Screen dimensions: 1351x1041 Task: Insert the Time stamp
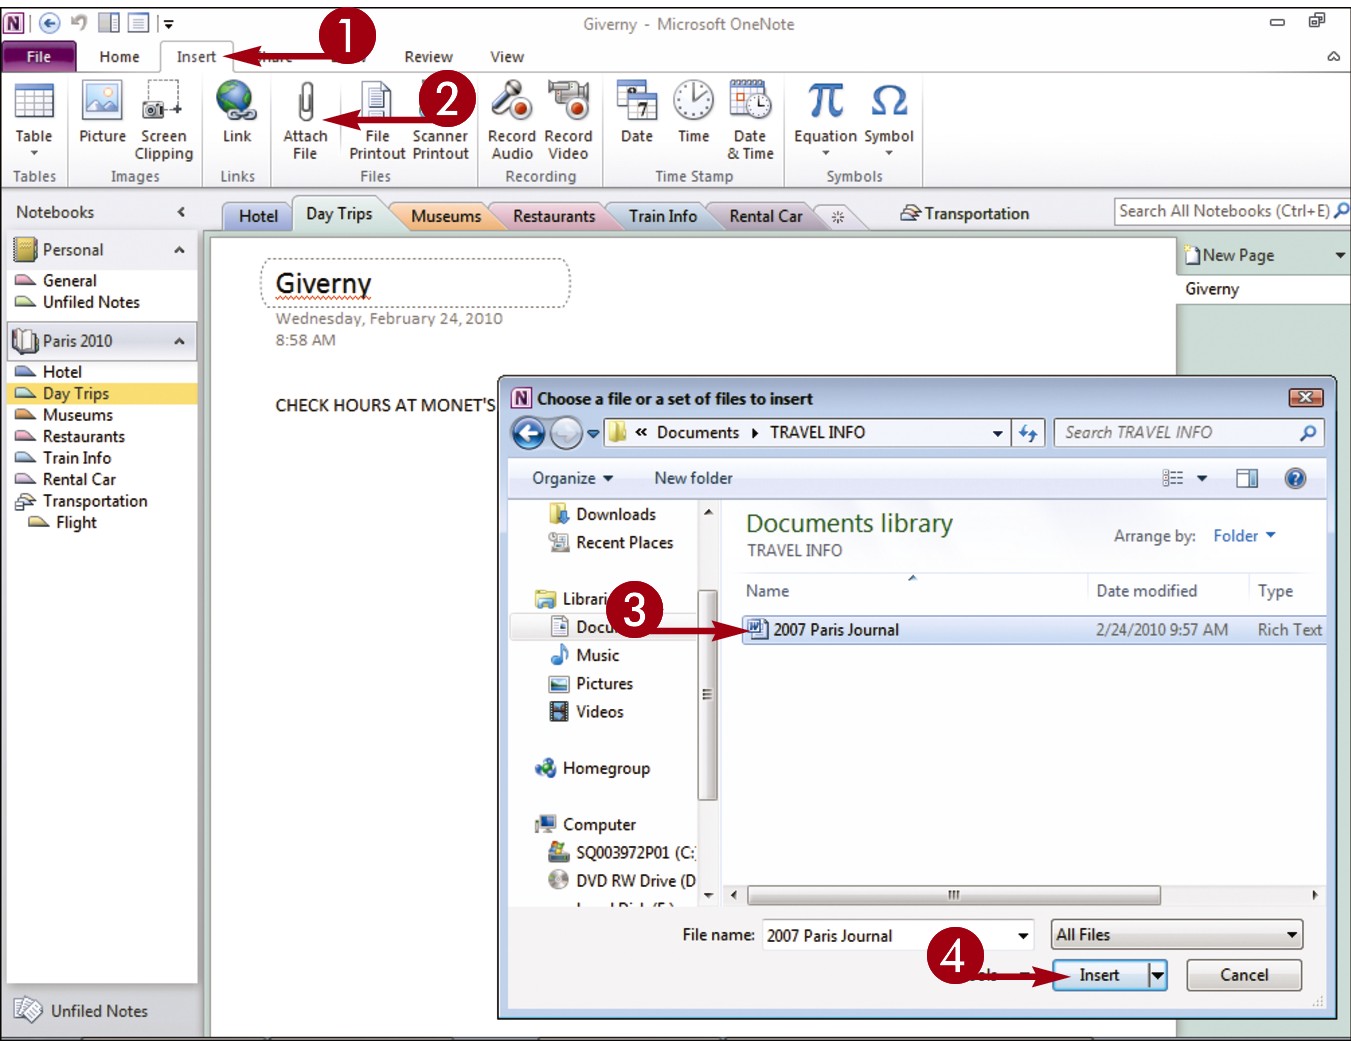tap(693, 112)
